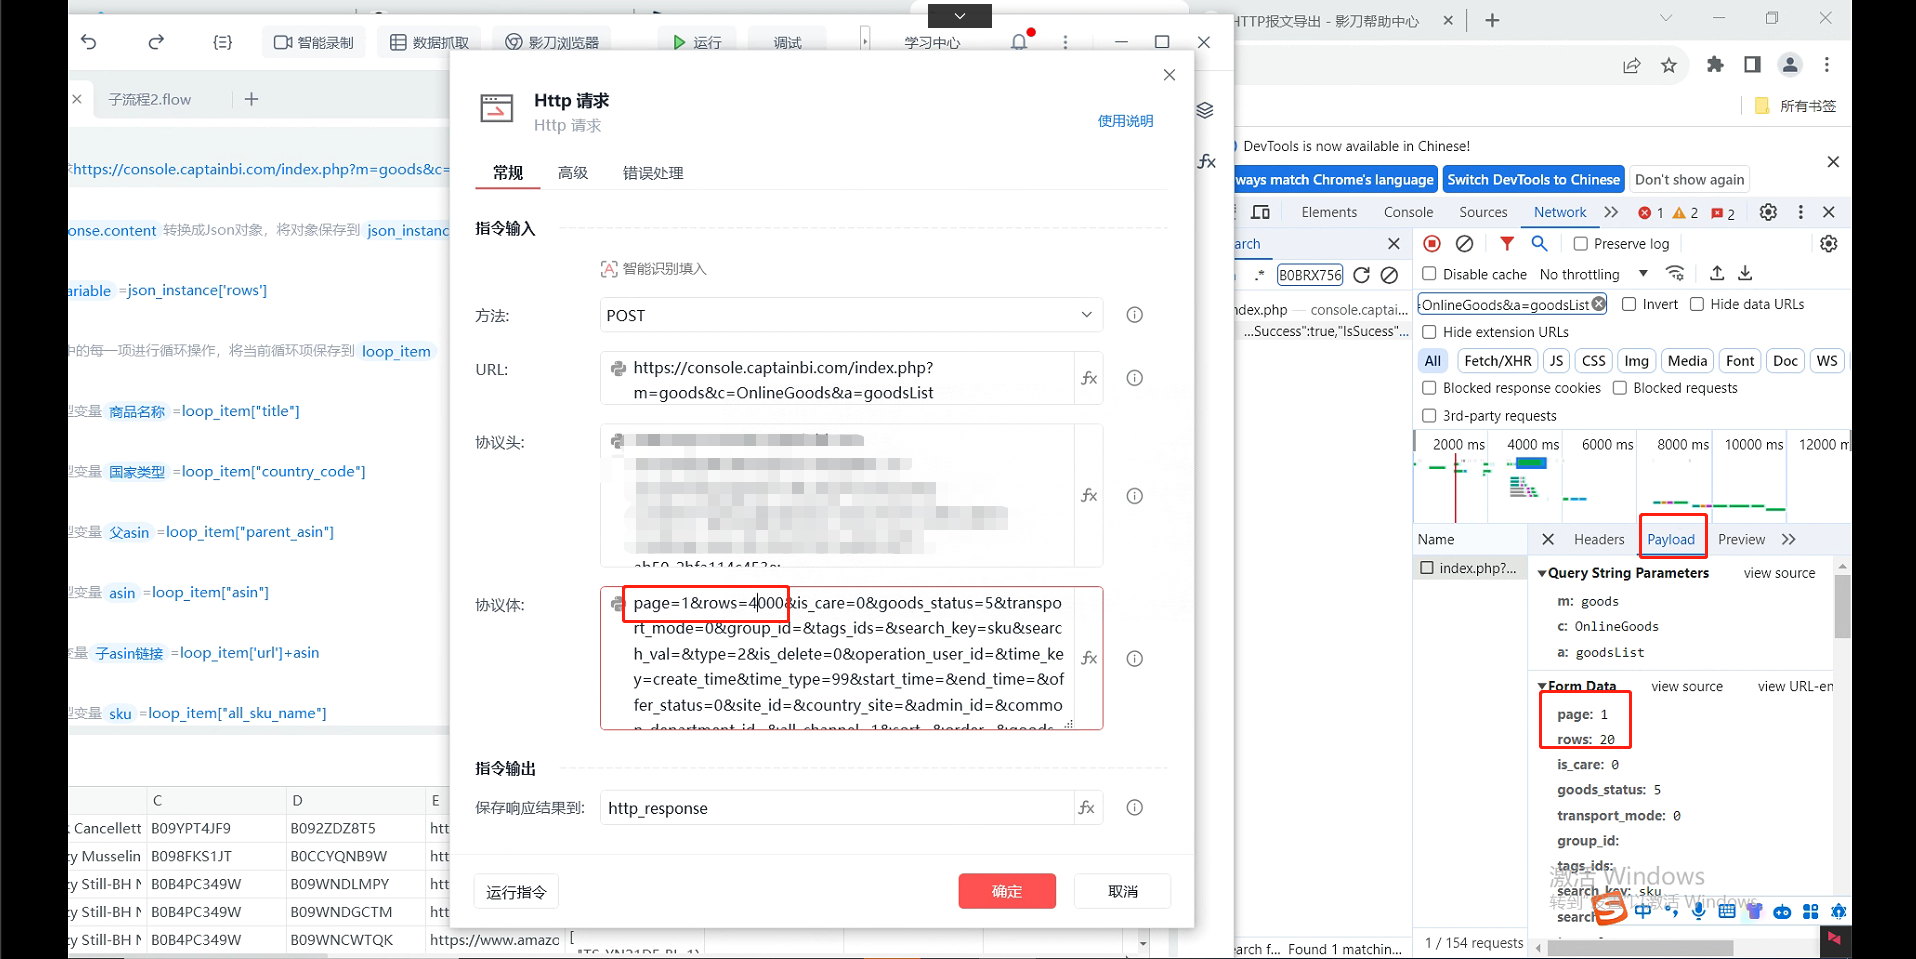The width and height of the screenshot is (1916, 959).
Task: Open the DevTools Sources tab
Action: [1483, 212]
